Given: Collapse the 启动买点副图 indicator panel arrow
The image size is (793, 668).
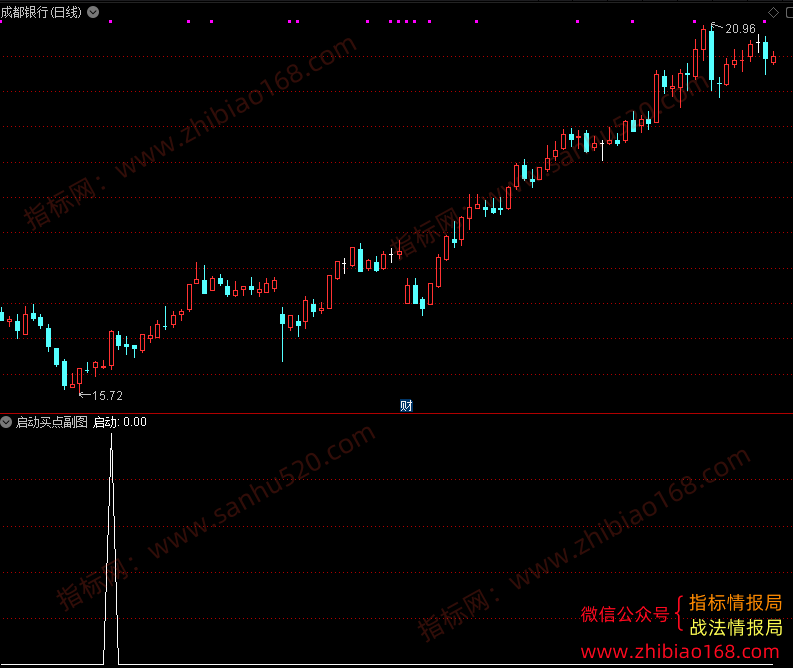Looking at the screenshot, I should (6, 422).
